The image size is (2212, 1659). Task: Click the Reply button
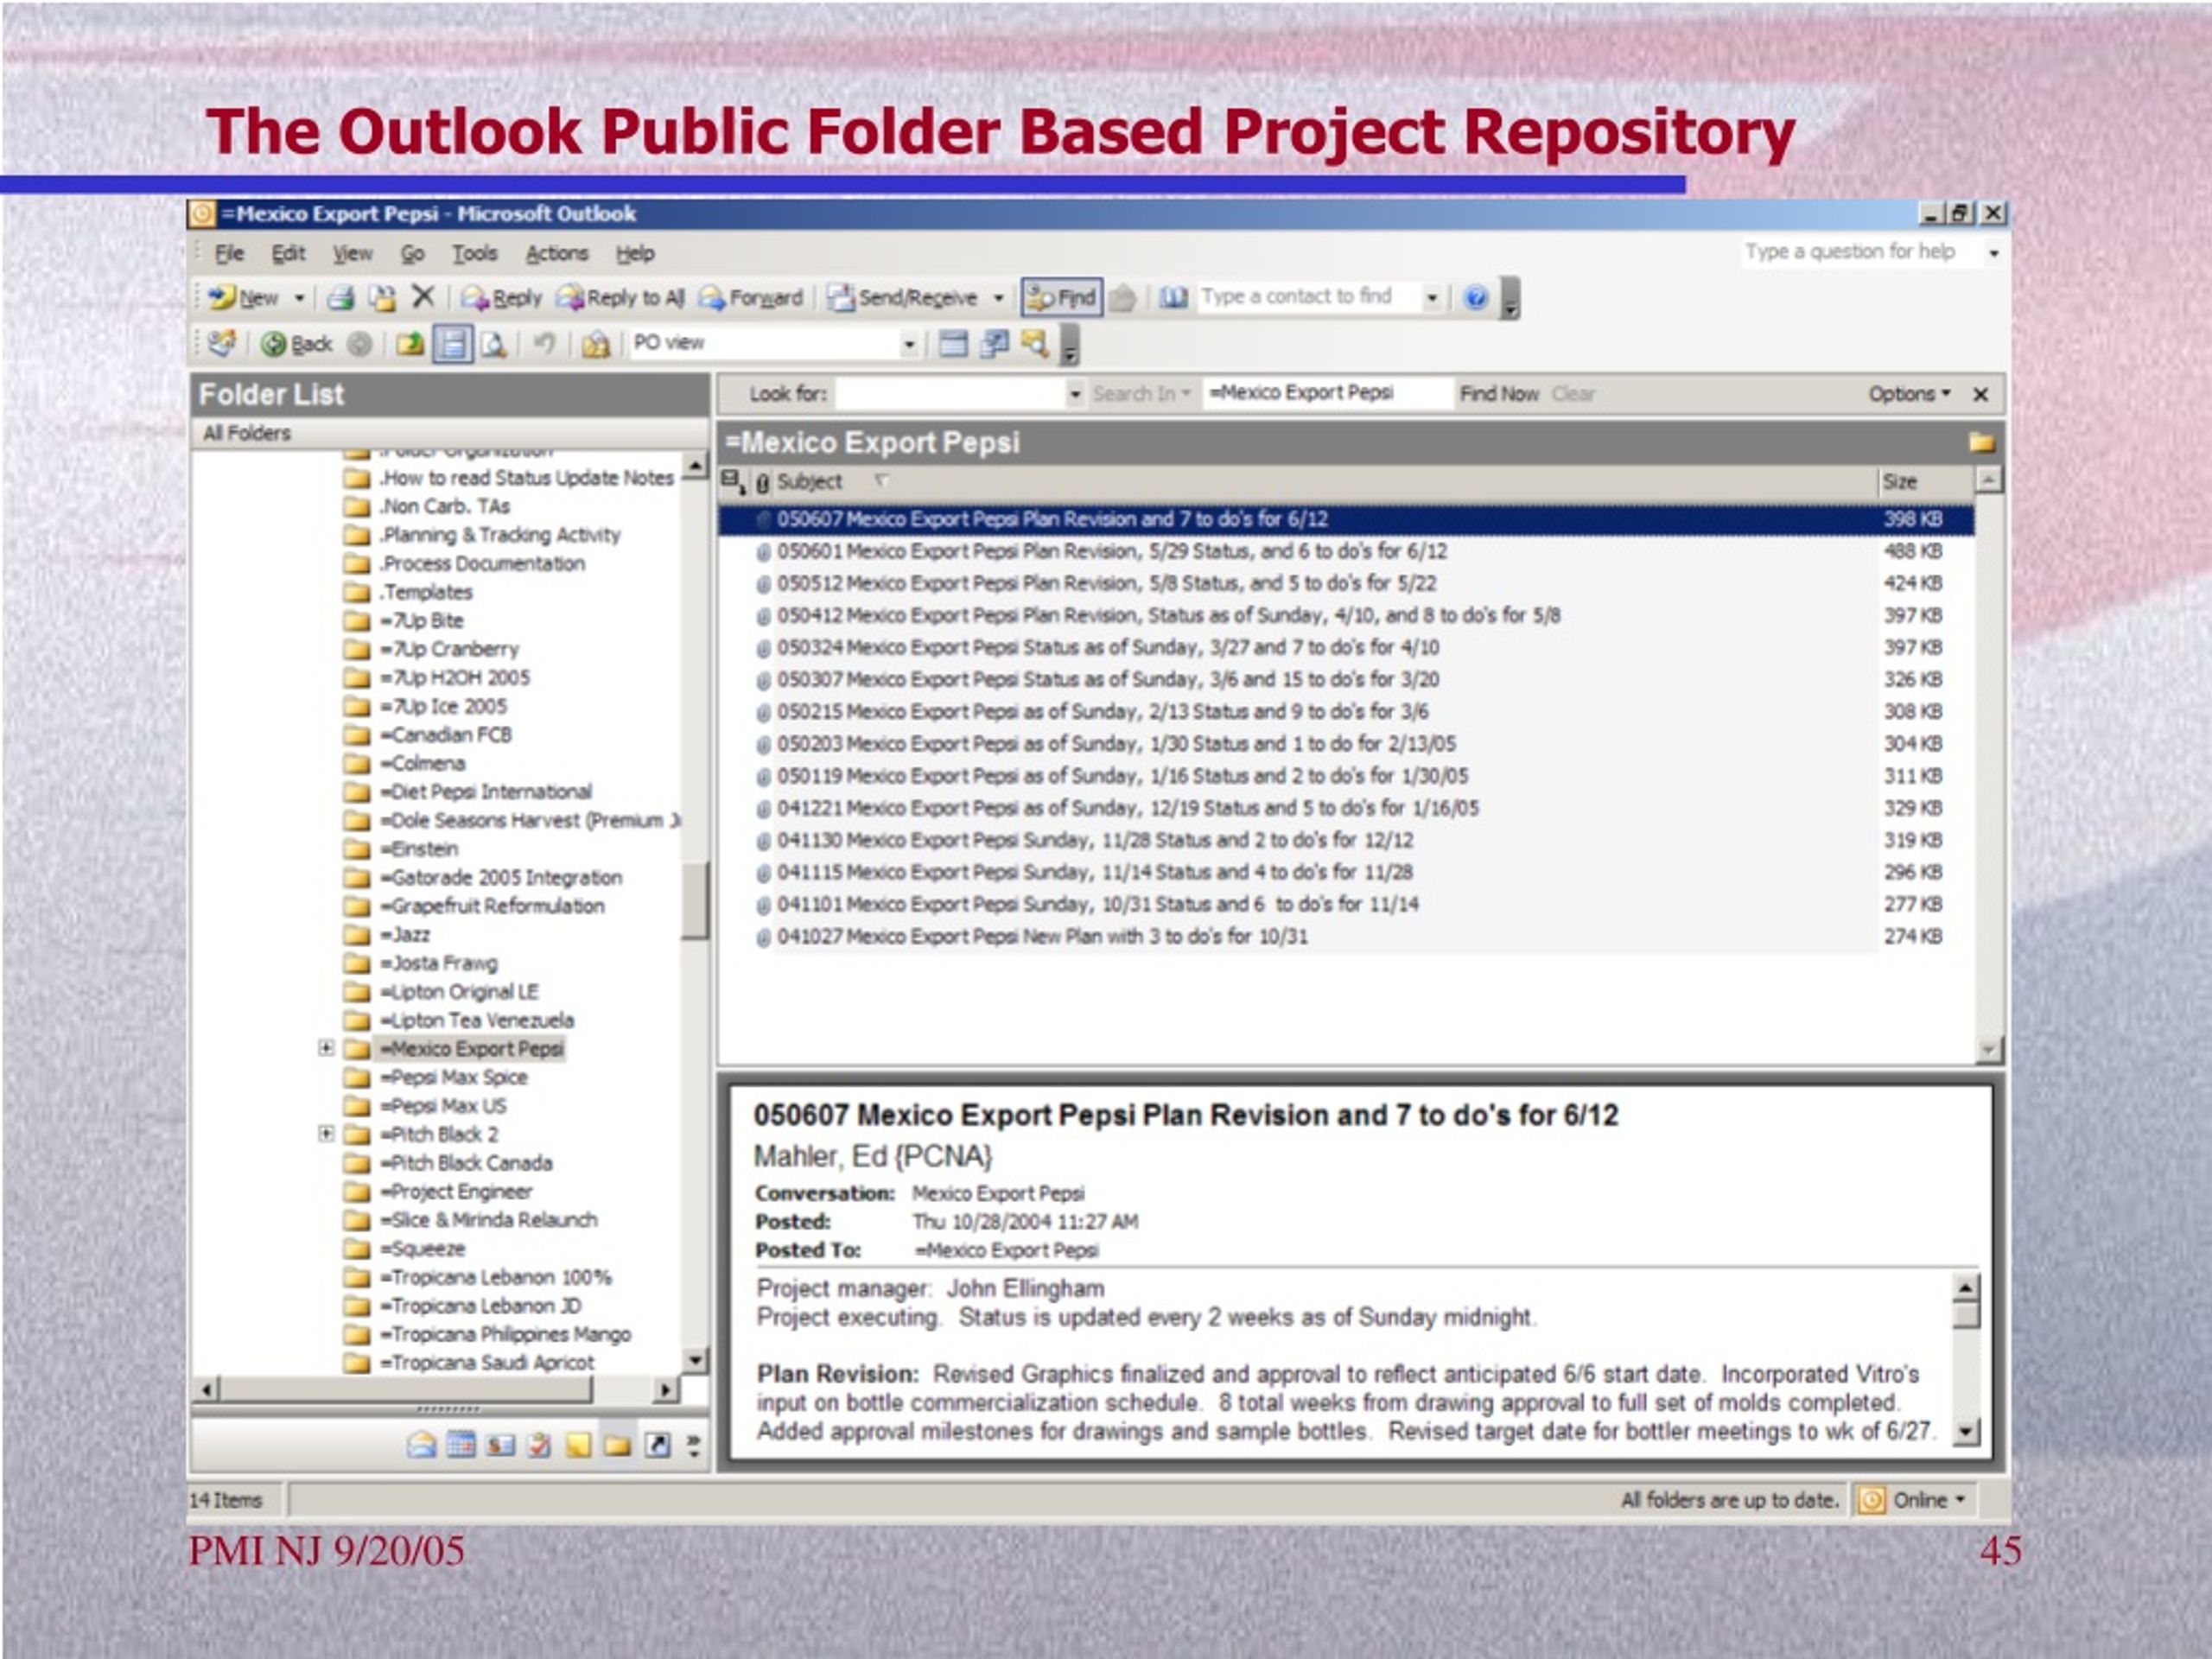(501, 297)
